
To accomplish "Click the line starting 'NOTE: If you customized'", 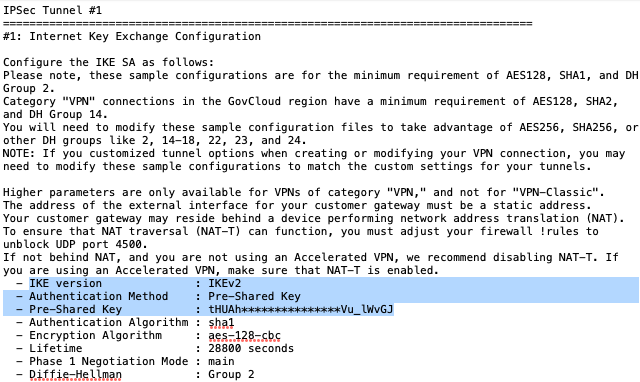I will [314, 153].
